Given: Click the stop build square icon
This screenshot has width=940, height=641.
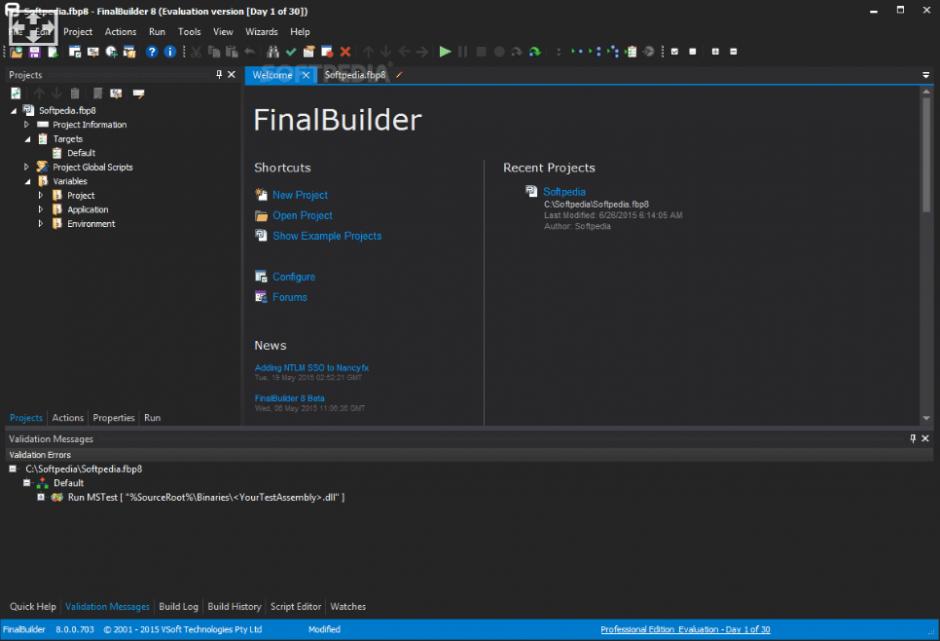Looking at the screenshot, I should [481, 52].
